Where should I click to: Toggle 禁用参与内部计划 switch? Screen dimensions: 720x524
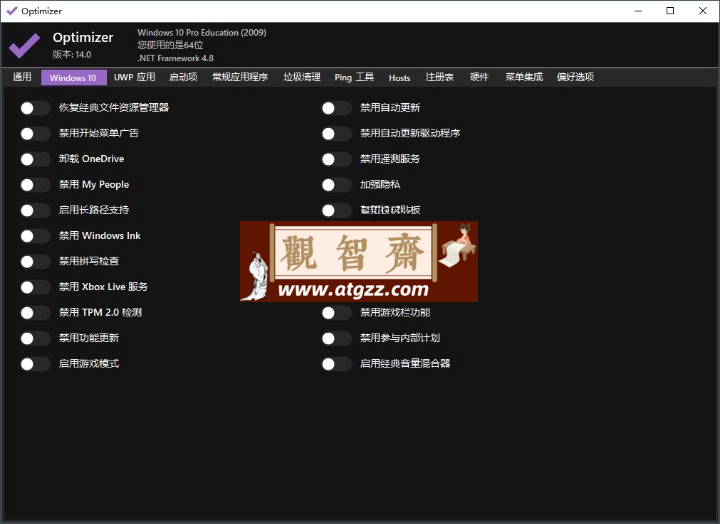337,338
